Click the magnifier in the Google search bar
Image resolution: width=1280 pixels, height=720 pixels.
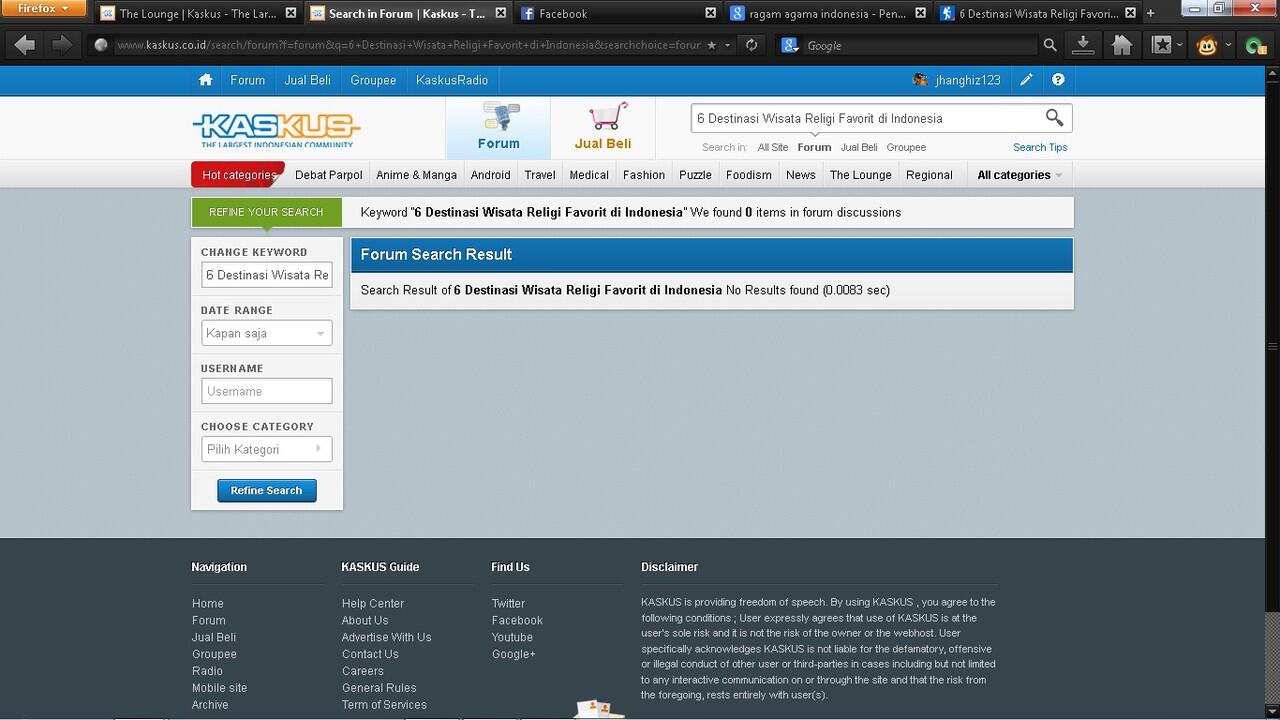(1049, 45)
